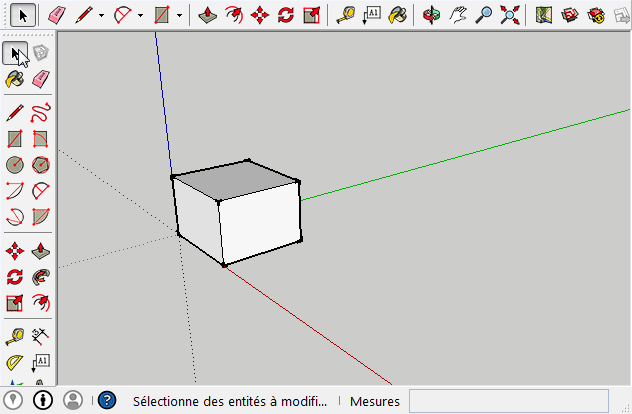Pick the Freehand drawing tool

[x=41, y=113]
